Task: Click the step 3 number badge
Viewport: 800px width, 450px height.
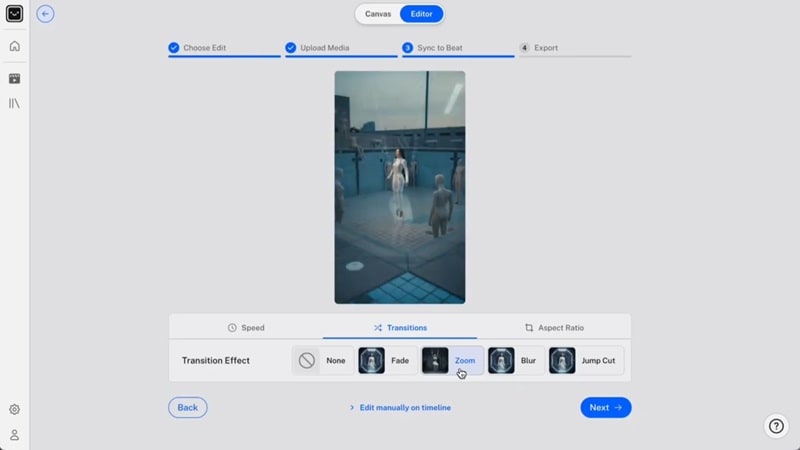Action: [408, 48]
